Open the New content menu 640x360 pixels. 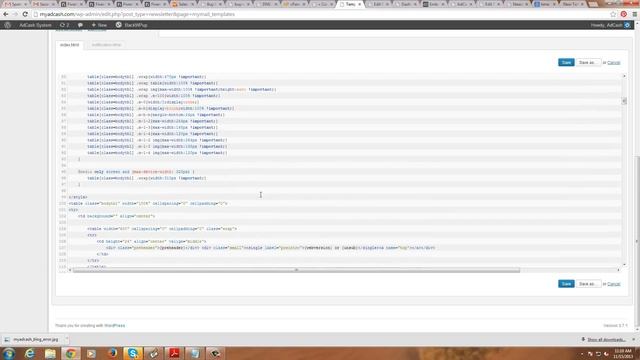pyautogui.click(x=99, y=25)
